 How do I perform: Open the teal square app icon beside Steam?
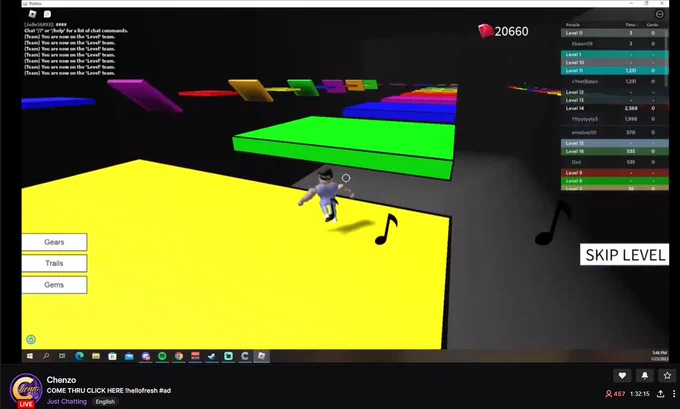pyautogui.click(x=229, y=356)
